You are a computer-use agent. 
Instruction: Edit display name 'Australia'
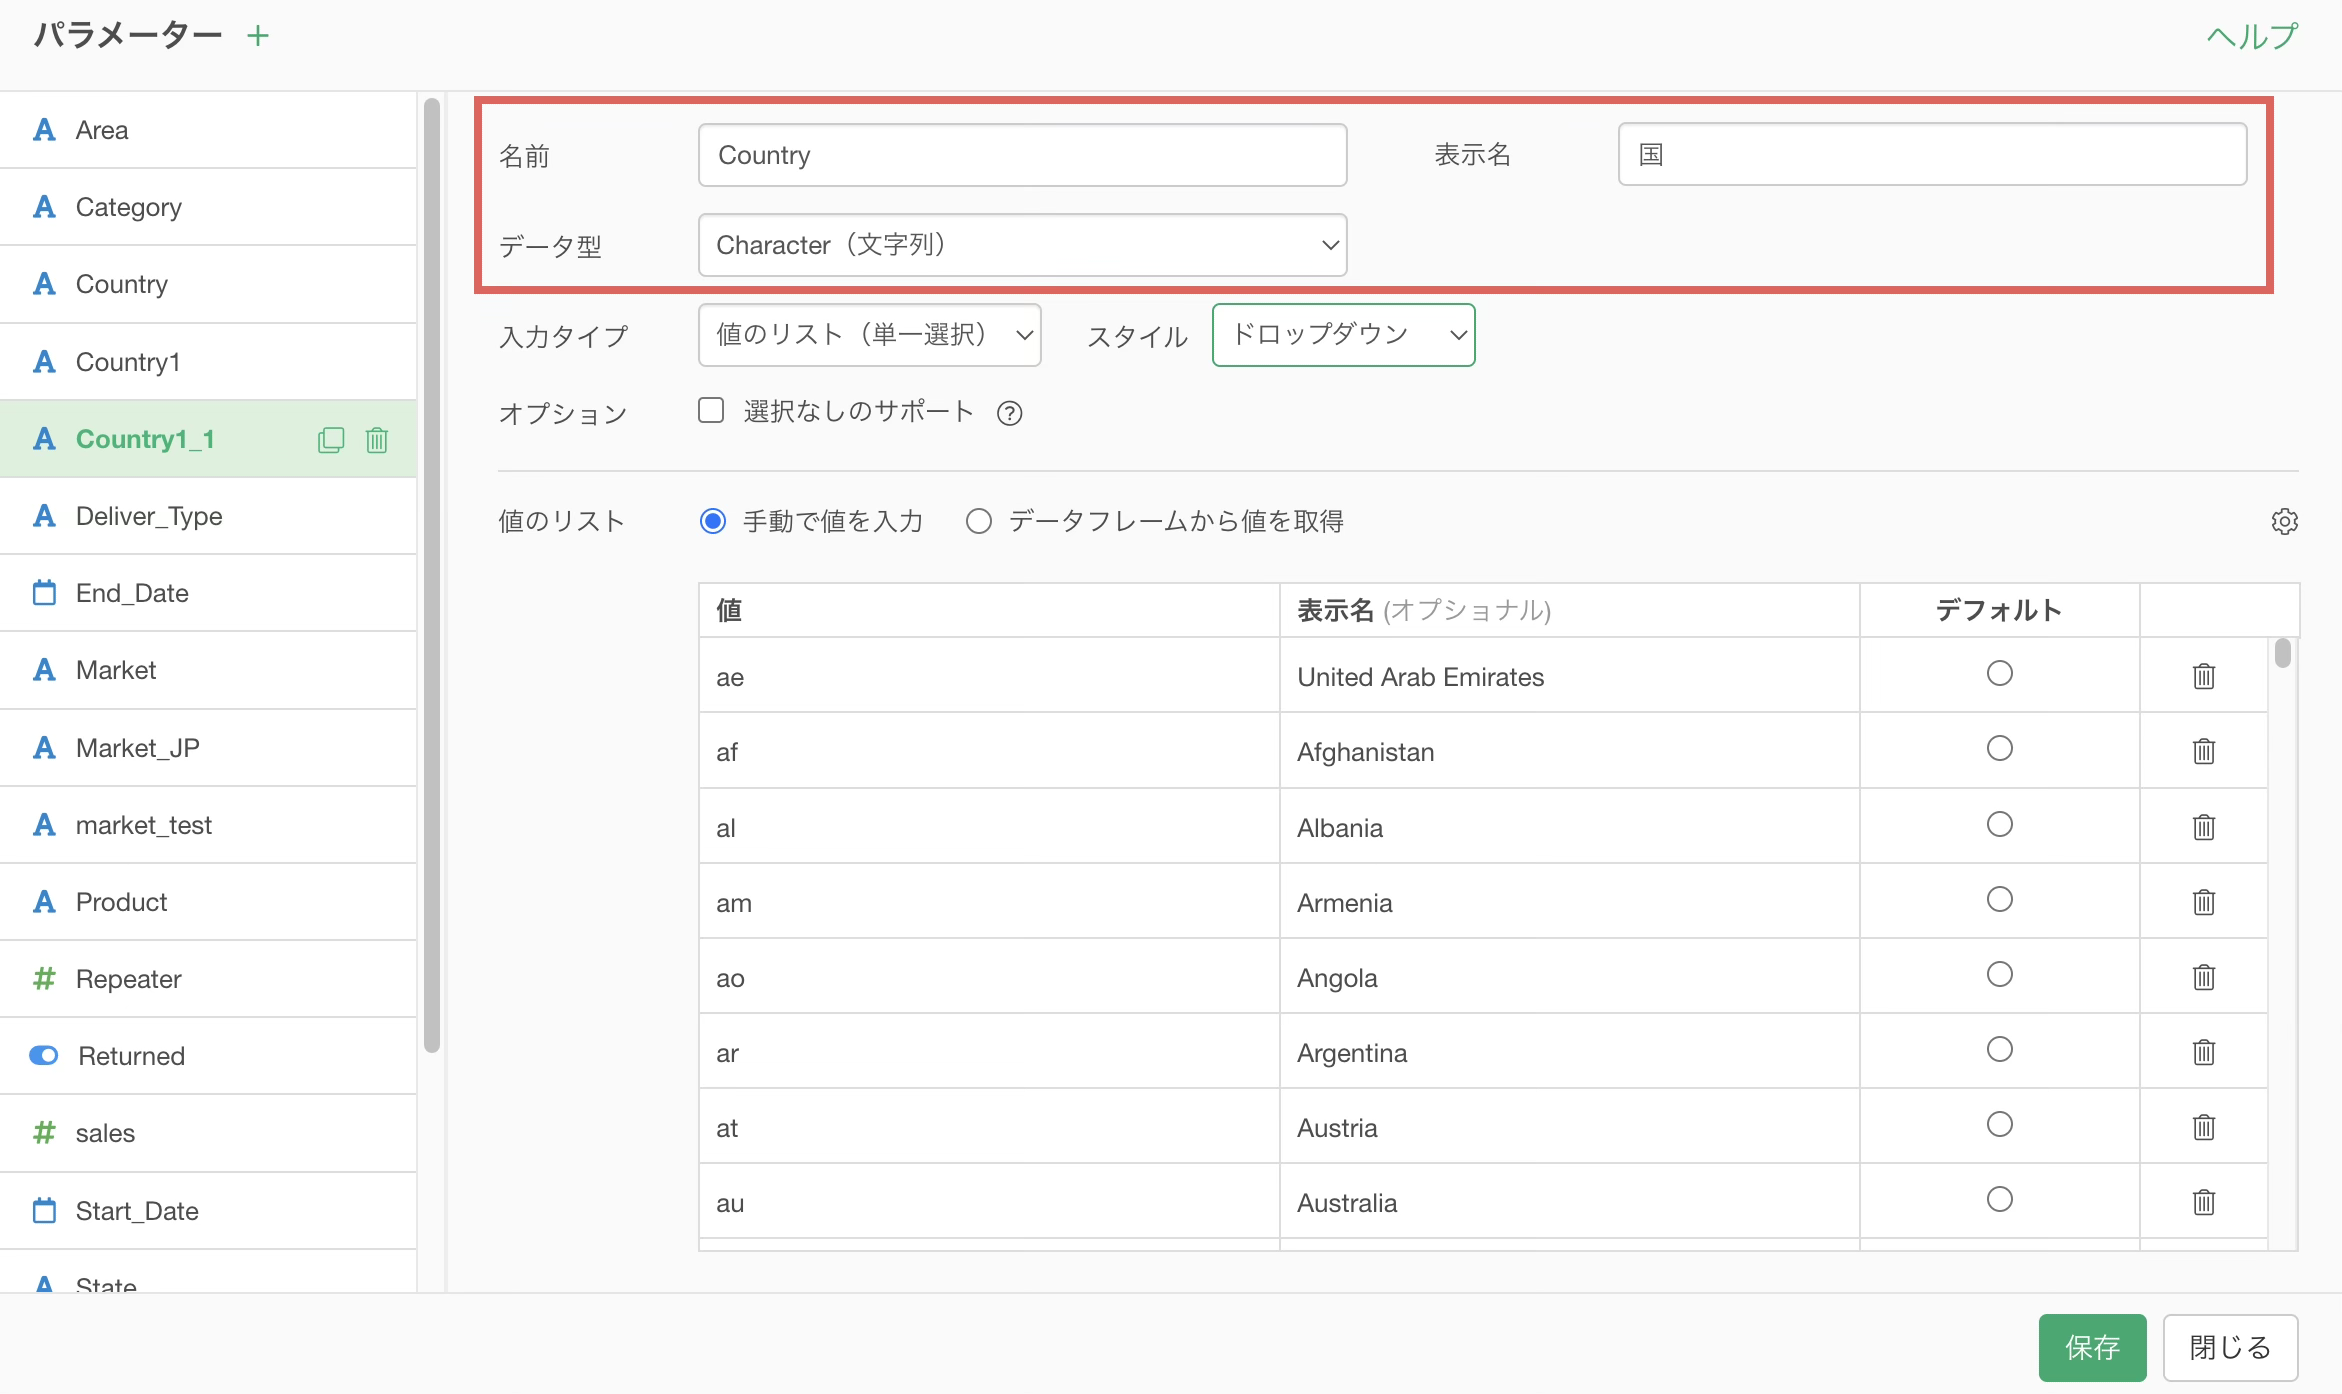pos(1569,1202)
